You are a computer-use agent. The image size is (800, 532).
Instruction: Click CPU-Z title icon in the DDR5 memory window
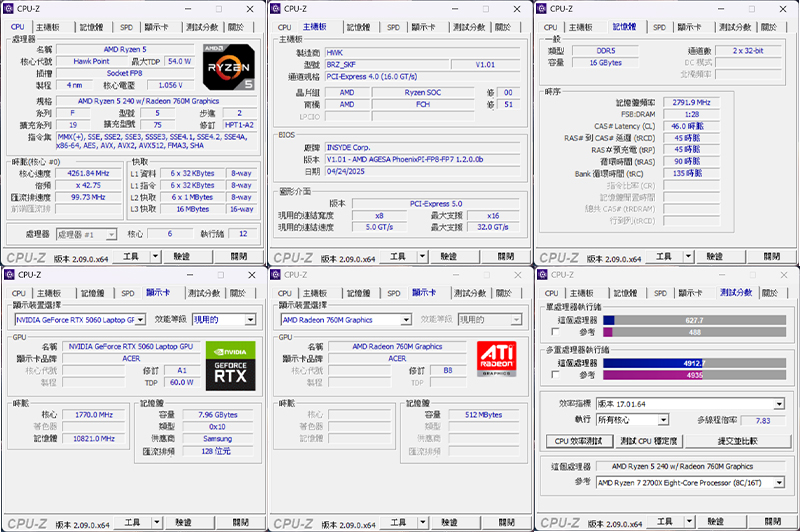pyautogui.click(x=542, y=9)
